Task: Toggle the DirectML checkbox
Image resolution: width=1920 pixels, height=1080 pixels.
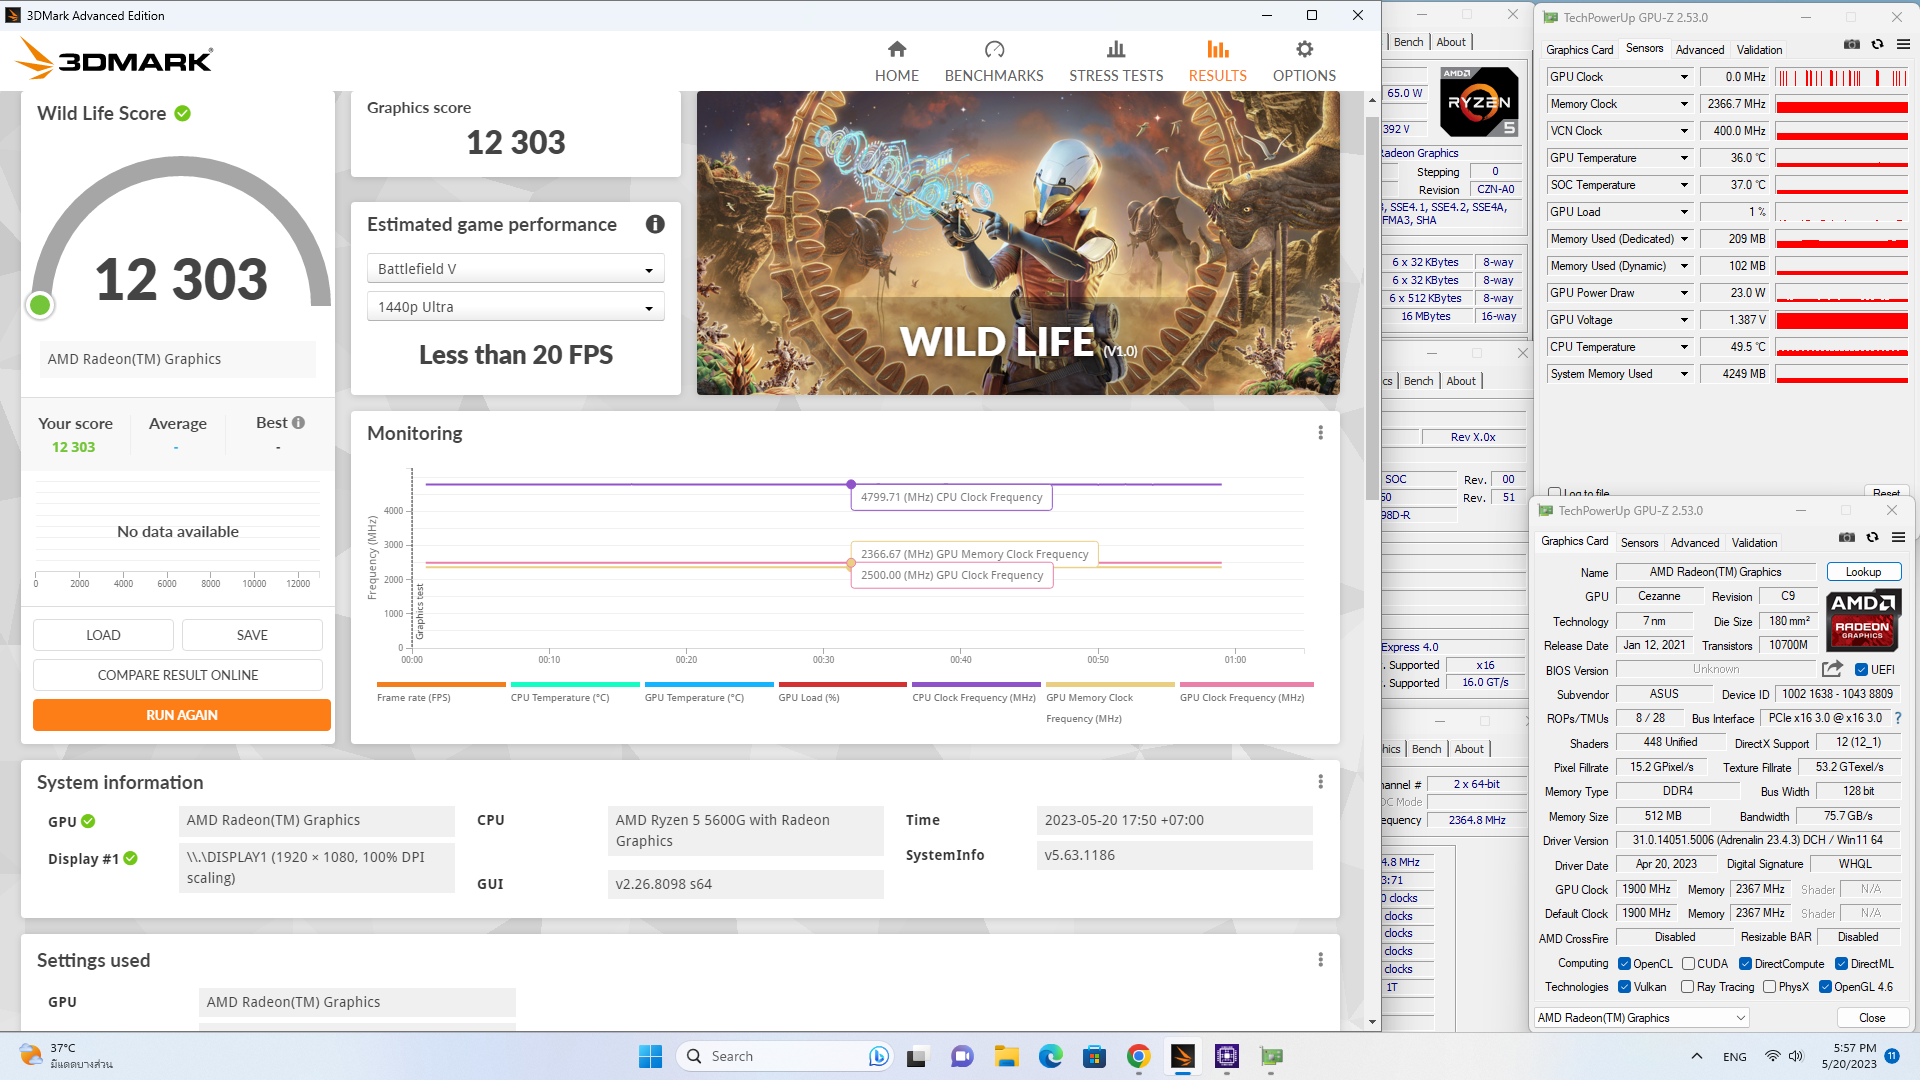Action: tap(1841, 964)
